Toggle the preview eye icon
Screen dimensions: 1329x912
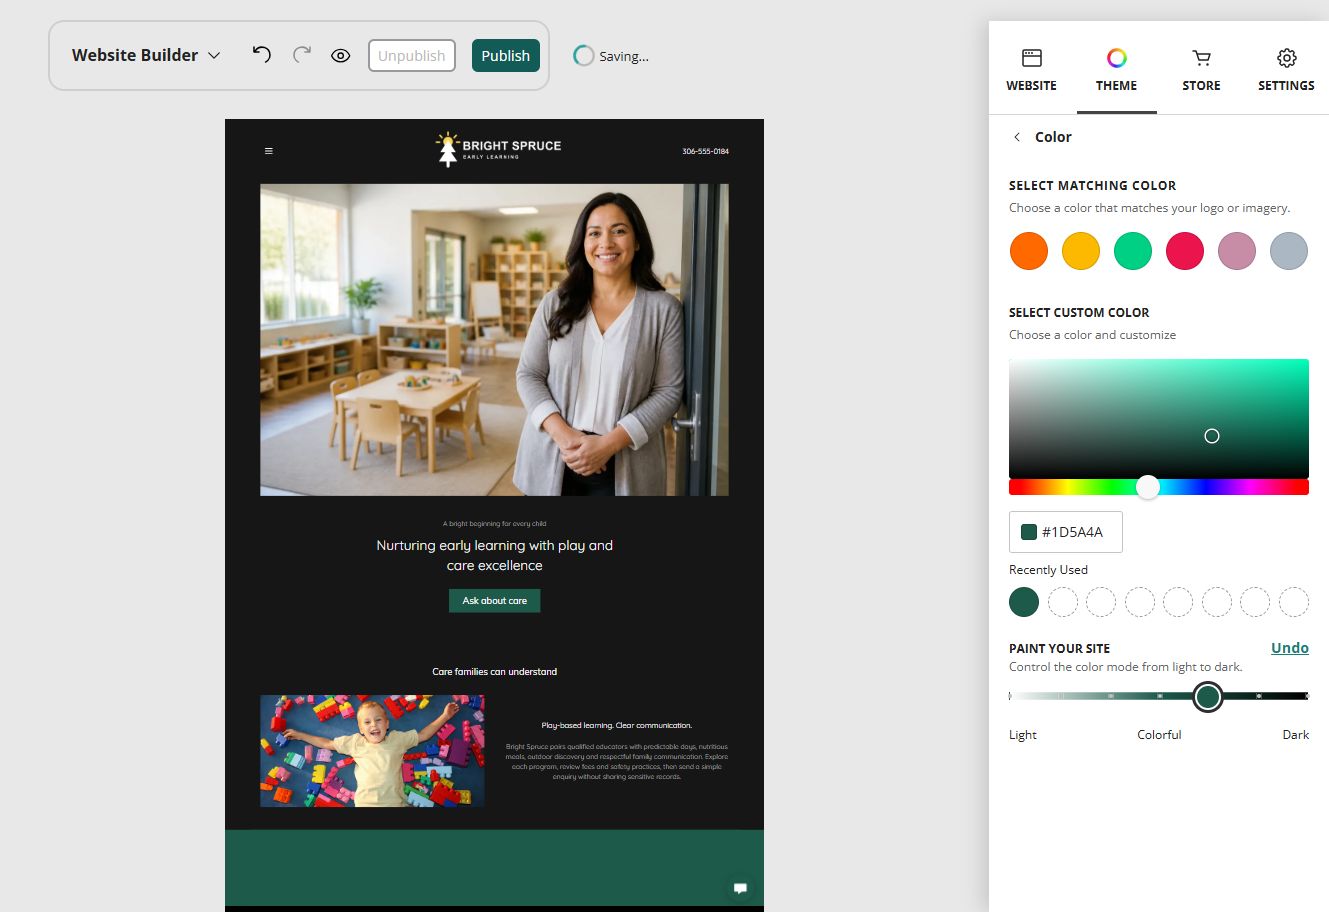point(341,56)
